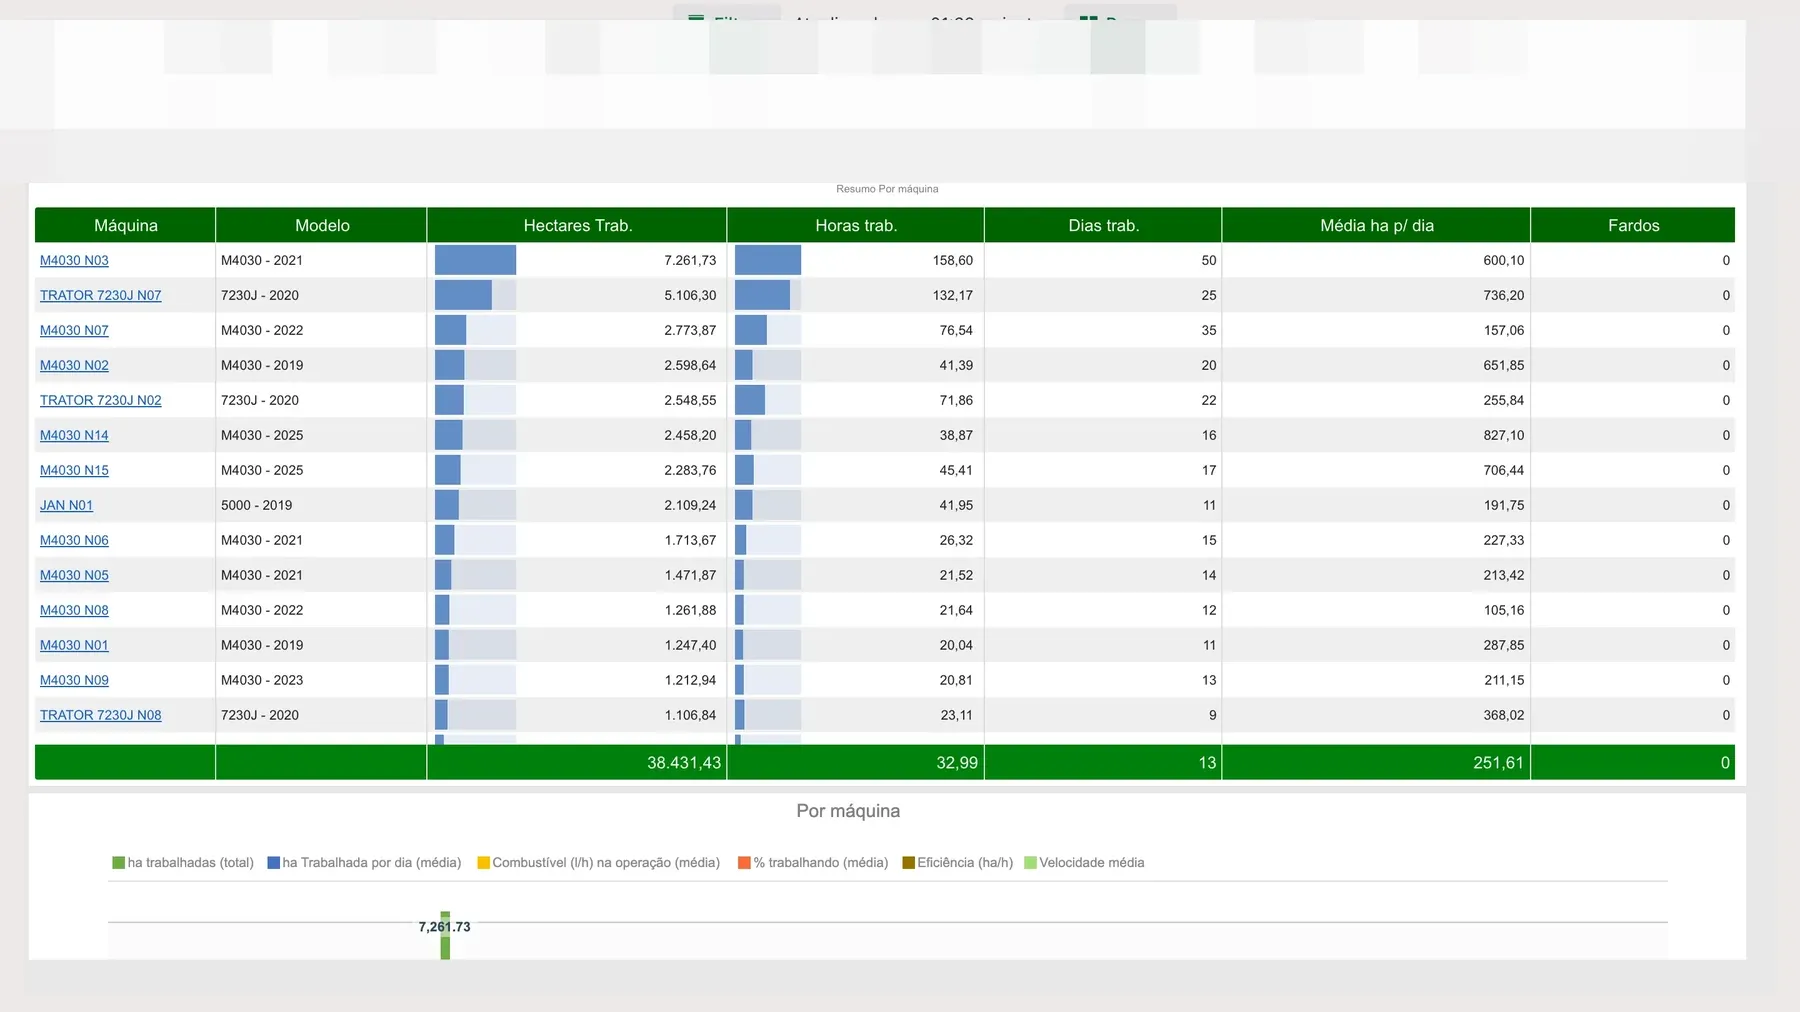Select the total hectares 38.431,43

pyautogui.click(x=683, y=763)
